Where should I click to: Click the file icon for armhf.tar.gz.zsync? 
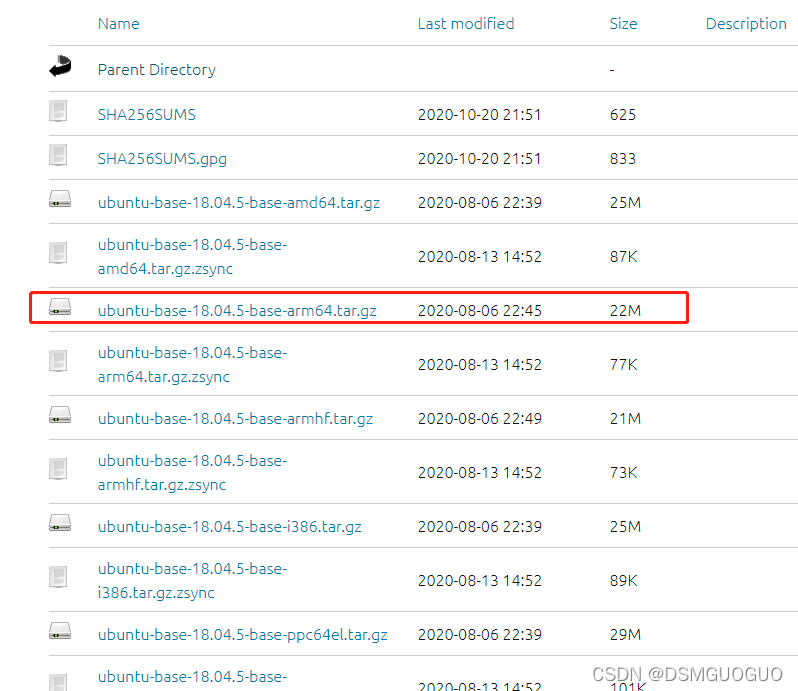coord(58,469)
